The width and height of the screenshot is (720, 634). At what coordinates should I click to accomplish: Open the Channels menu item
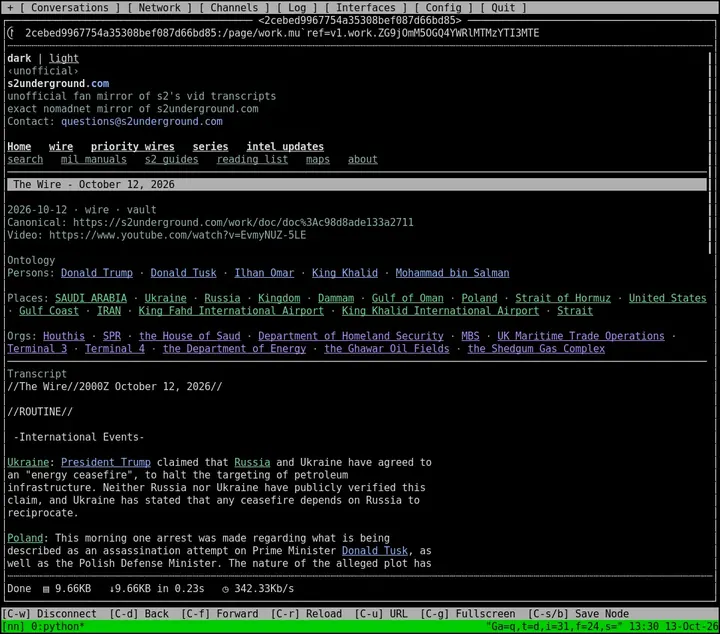point(234,8)
